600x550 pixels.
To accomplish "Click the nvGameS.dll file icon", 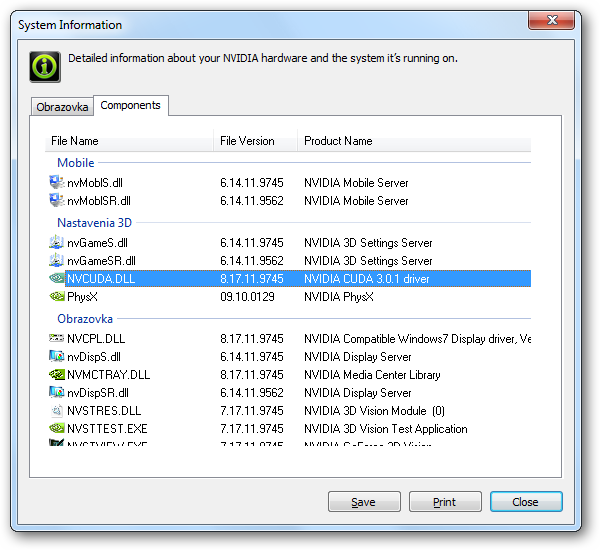I will click(57, 242).
